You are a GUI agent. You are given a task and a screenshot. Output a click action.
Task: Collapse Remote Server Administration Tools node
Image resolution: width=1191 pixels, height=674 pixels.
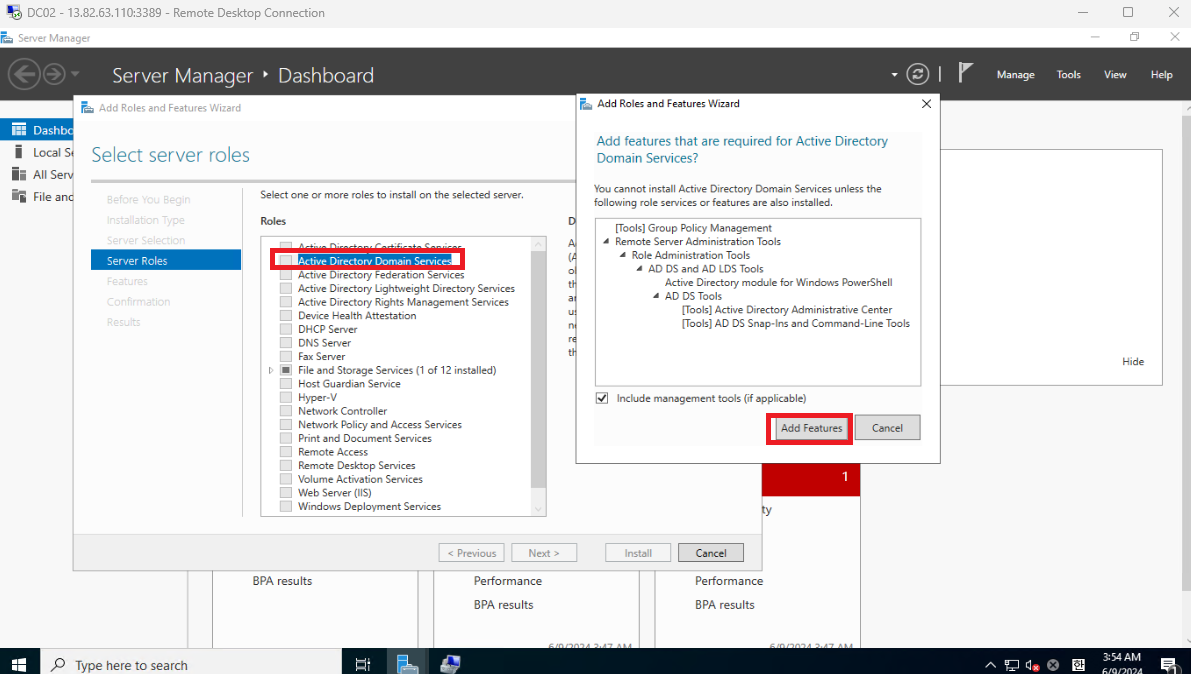(606, 242)
